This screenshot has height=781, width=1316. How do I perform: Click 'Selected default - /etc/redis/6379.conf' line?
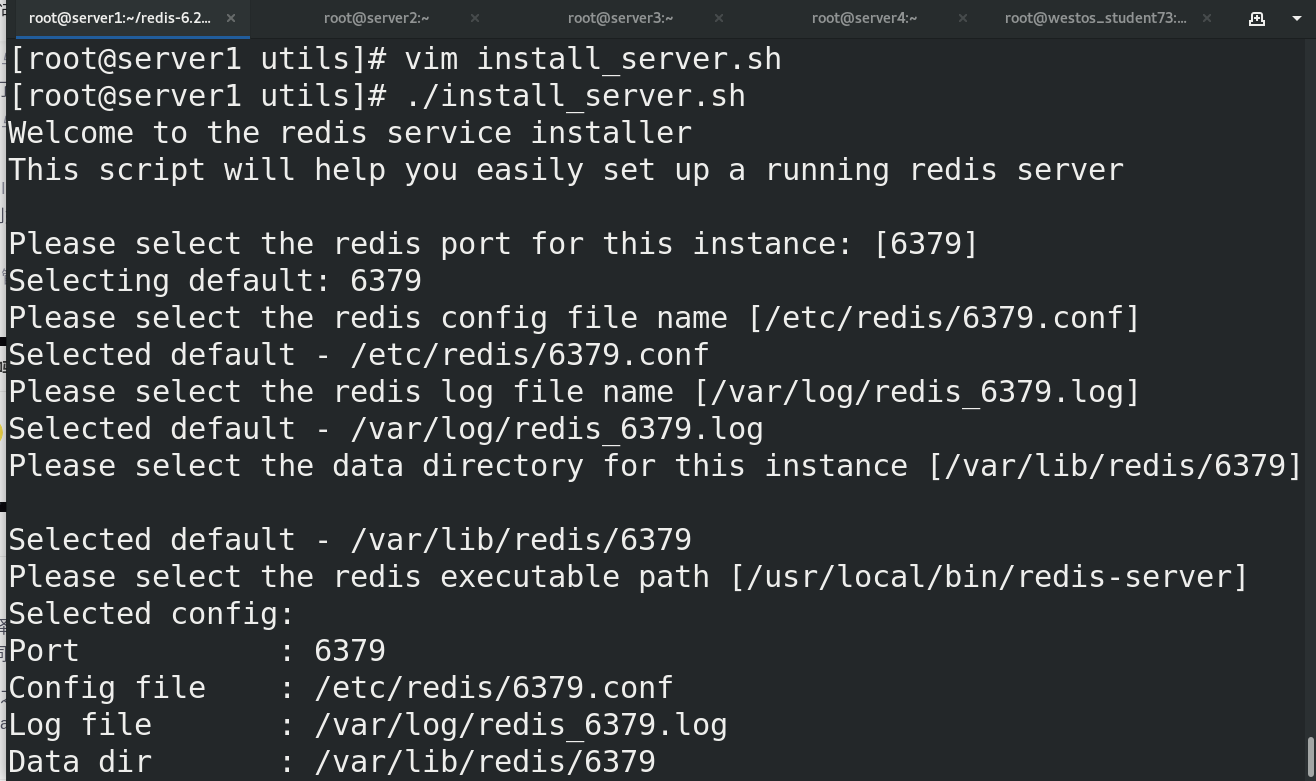coord(359,355)
